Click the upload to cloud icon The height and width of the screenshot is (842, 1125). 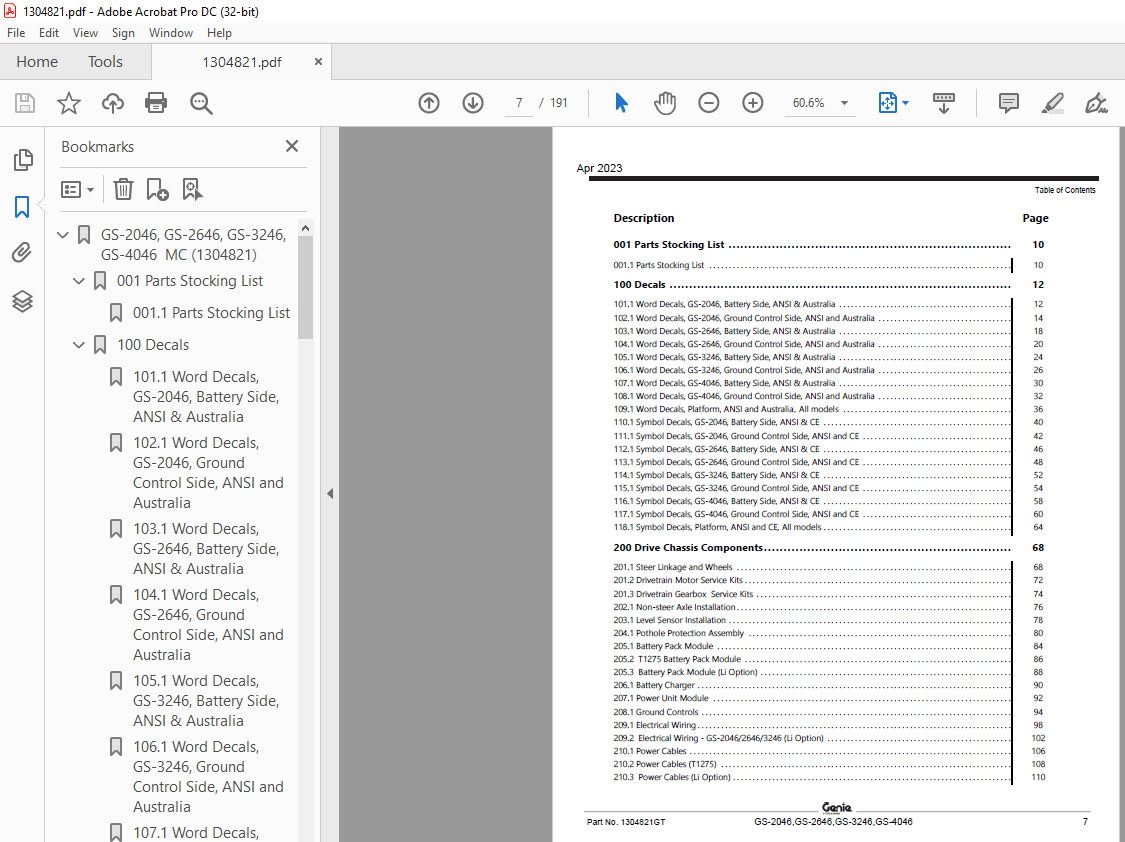pyautogui.click(x=113, y=103)
